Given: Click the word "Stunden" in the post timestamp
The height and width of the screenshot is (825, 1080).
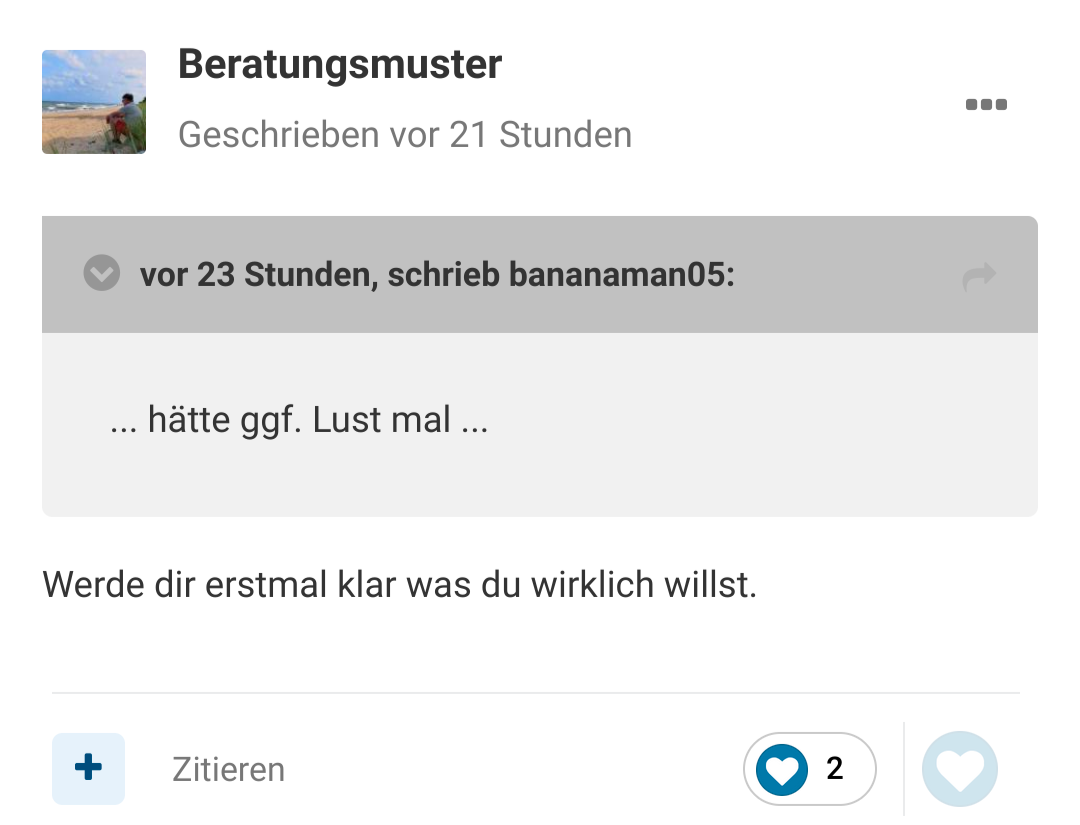Looking at the screenshot, I should tap(565, 134).
